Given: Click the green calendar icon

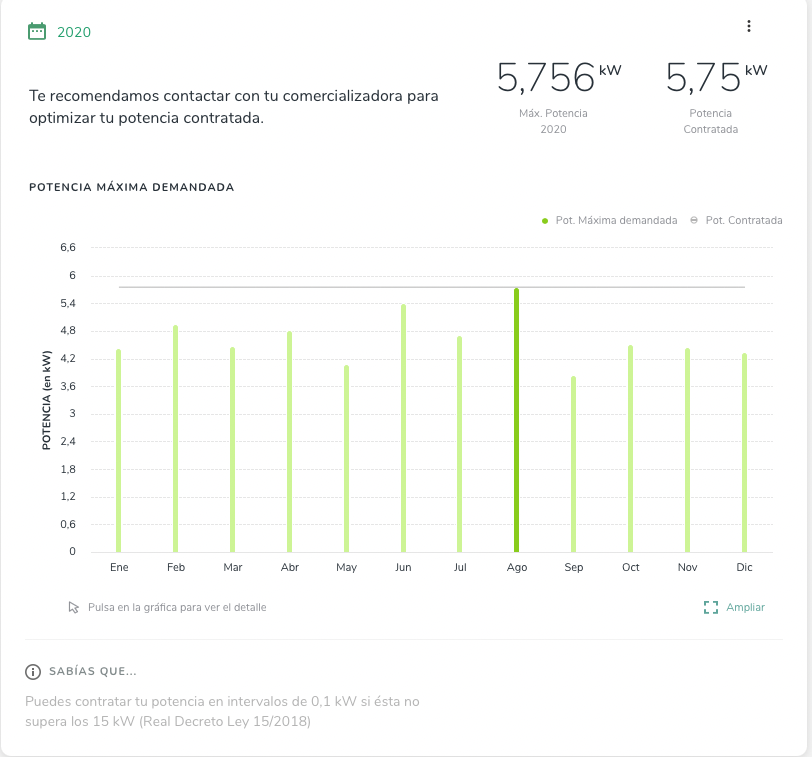Looking at the screenshot, I should point(37,32).
